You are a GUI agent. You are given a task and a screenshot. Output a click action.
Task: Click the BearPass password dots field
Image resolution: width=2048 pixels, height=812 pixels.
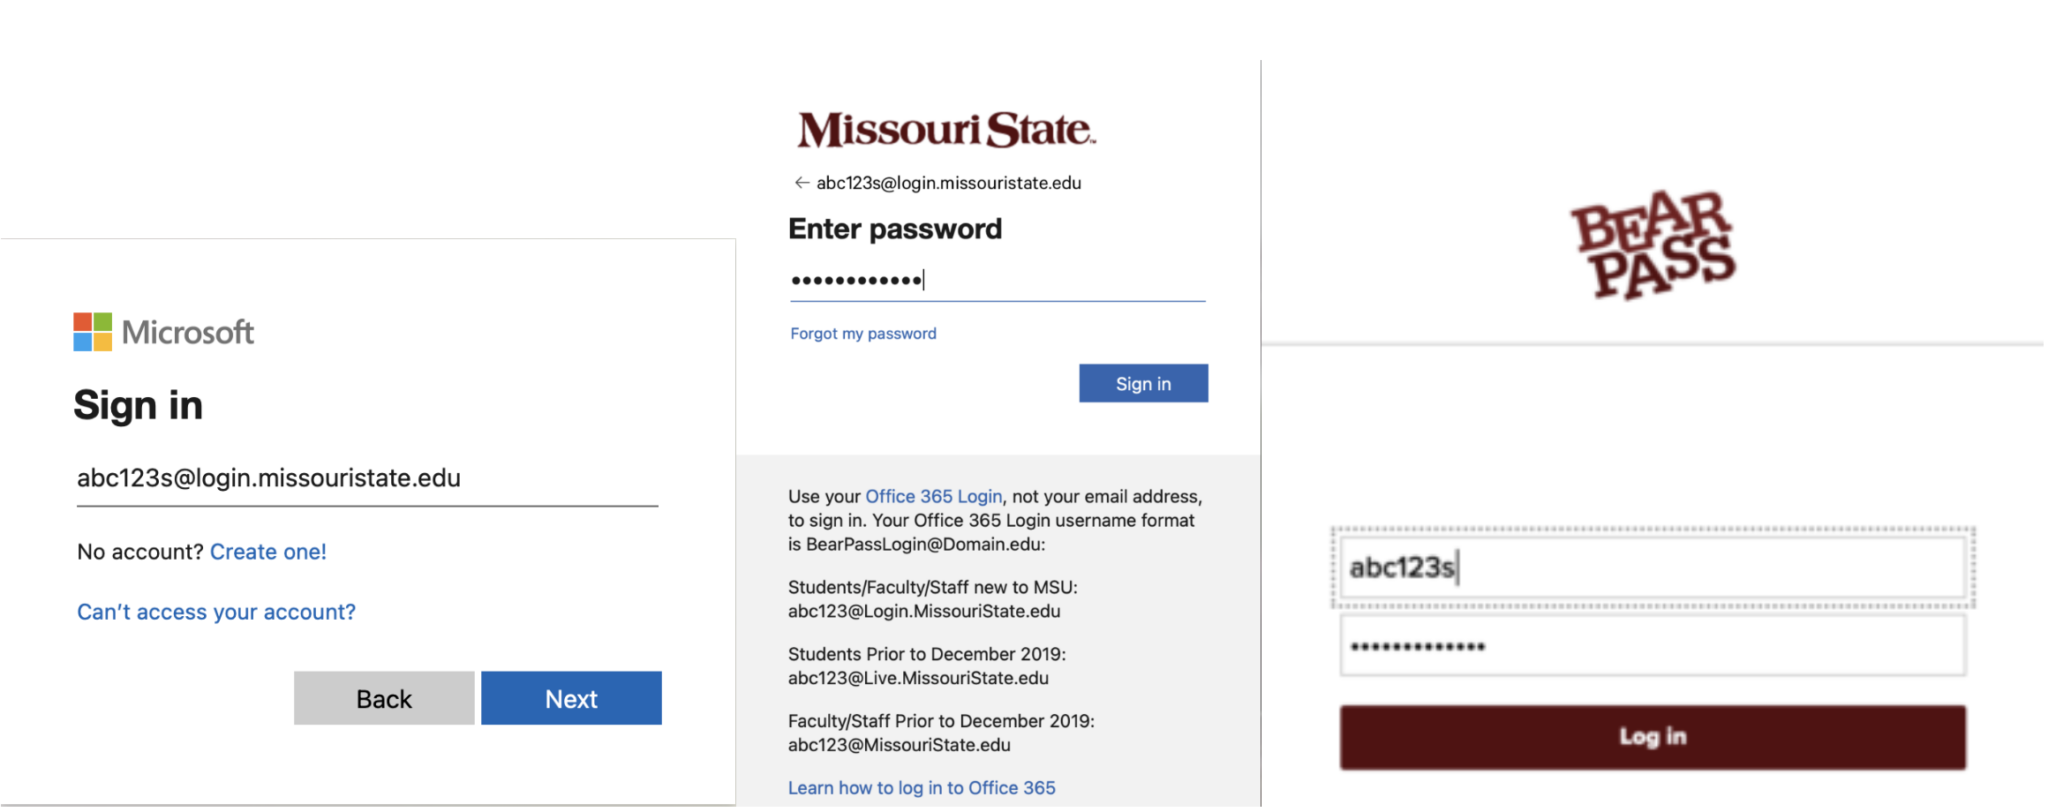[1652, 645]
